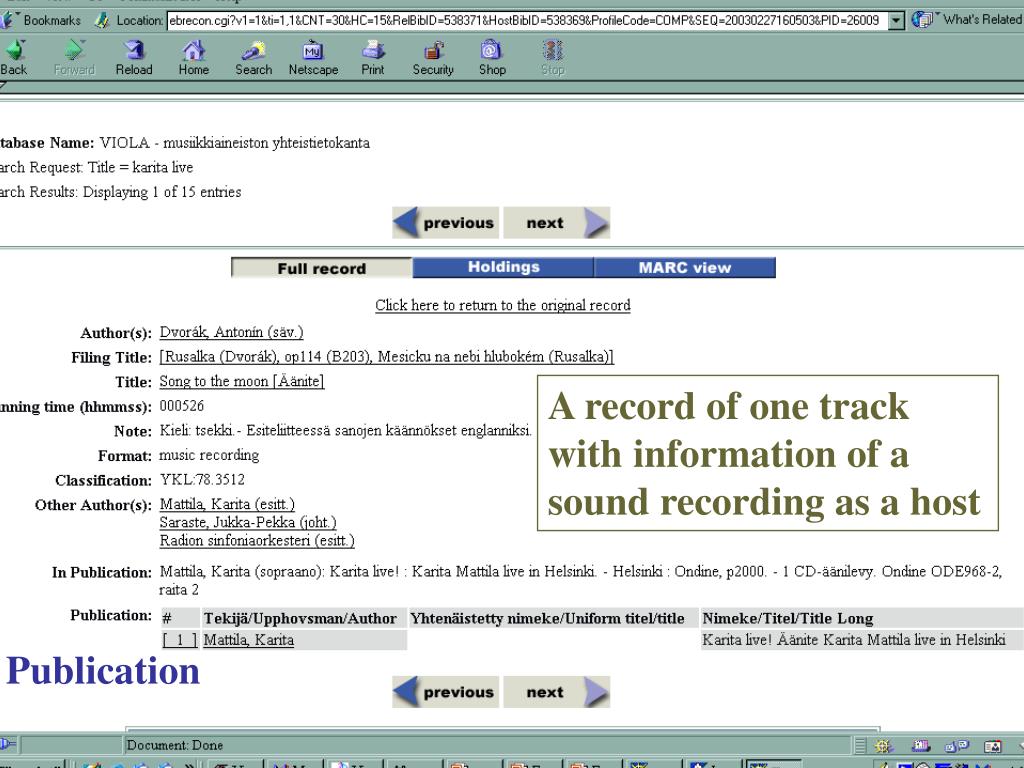Open the Security info button
The image size is (1024, 768).
(x=432, y=58)
